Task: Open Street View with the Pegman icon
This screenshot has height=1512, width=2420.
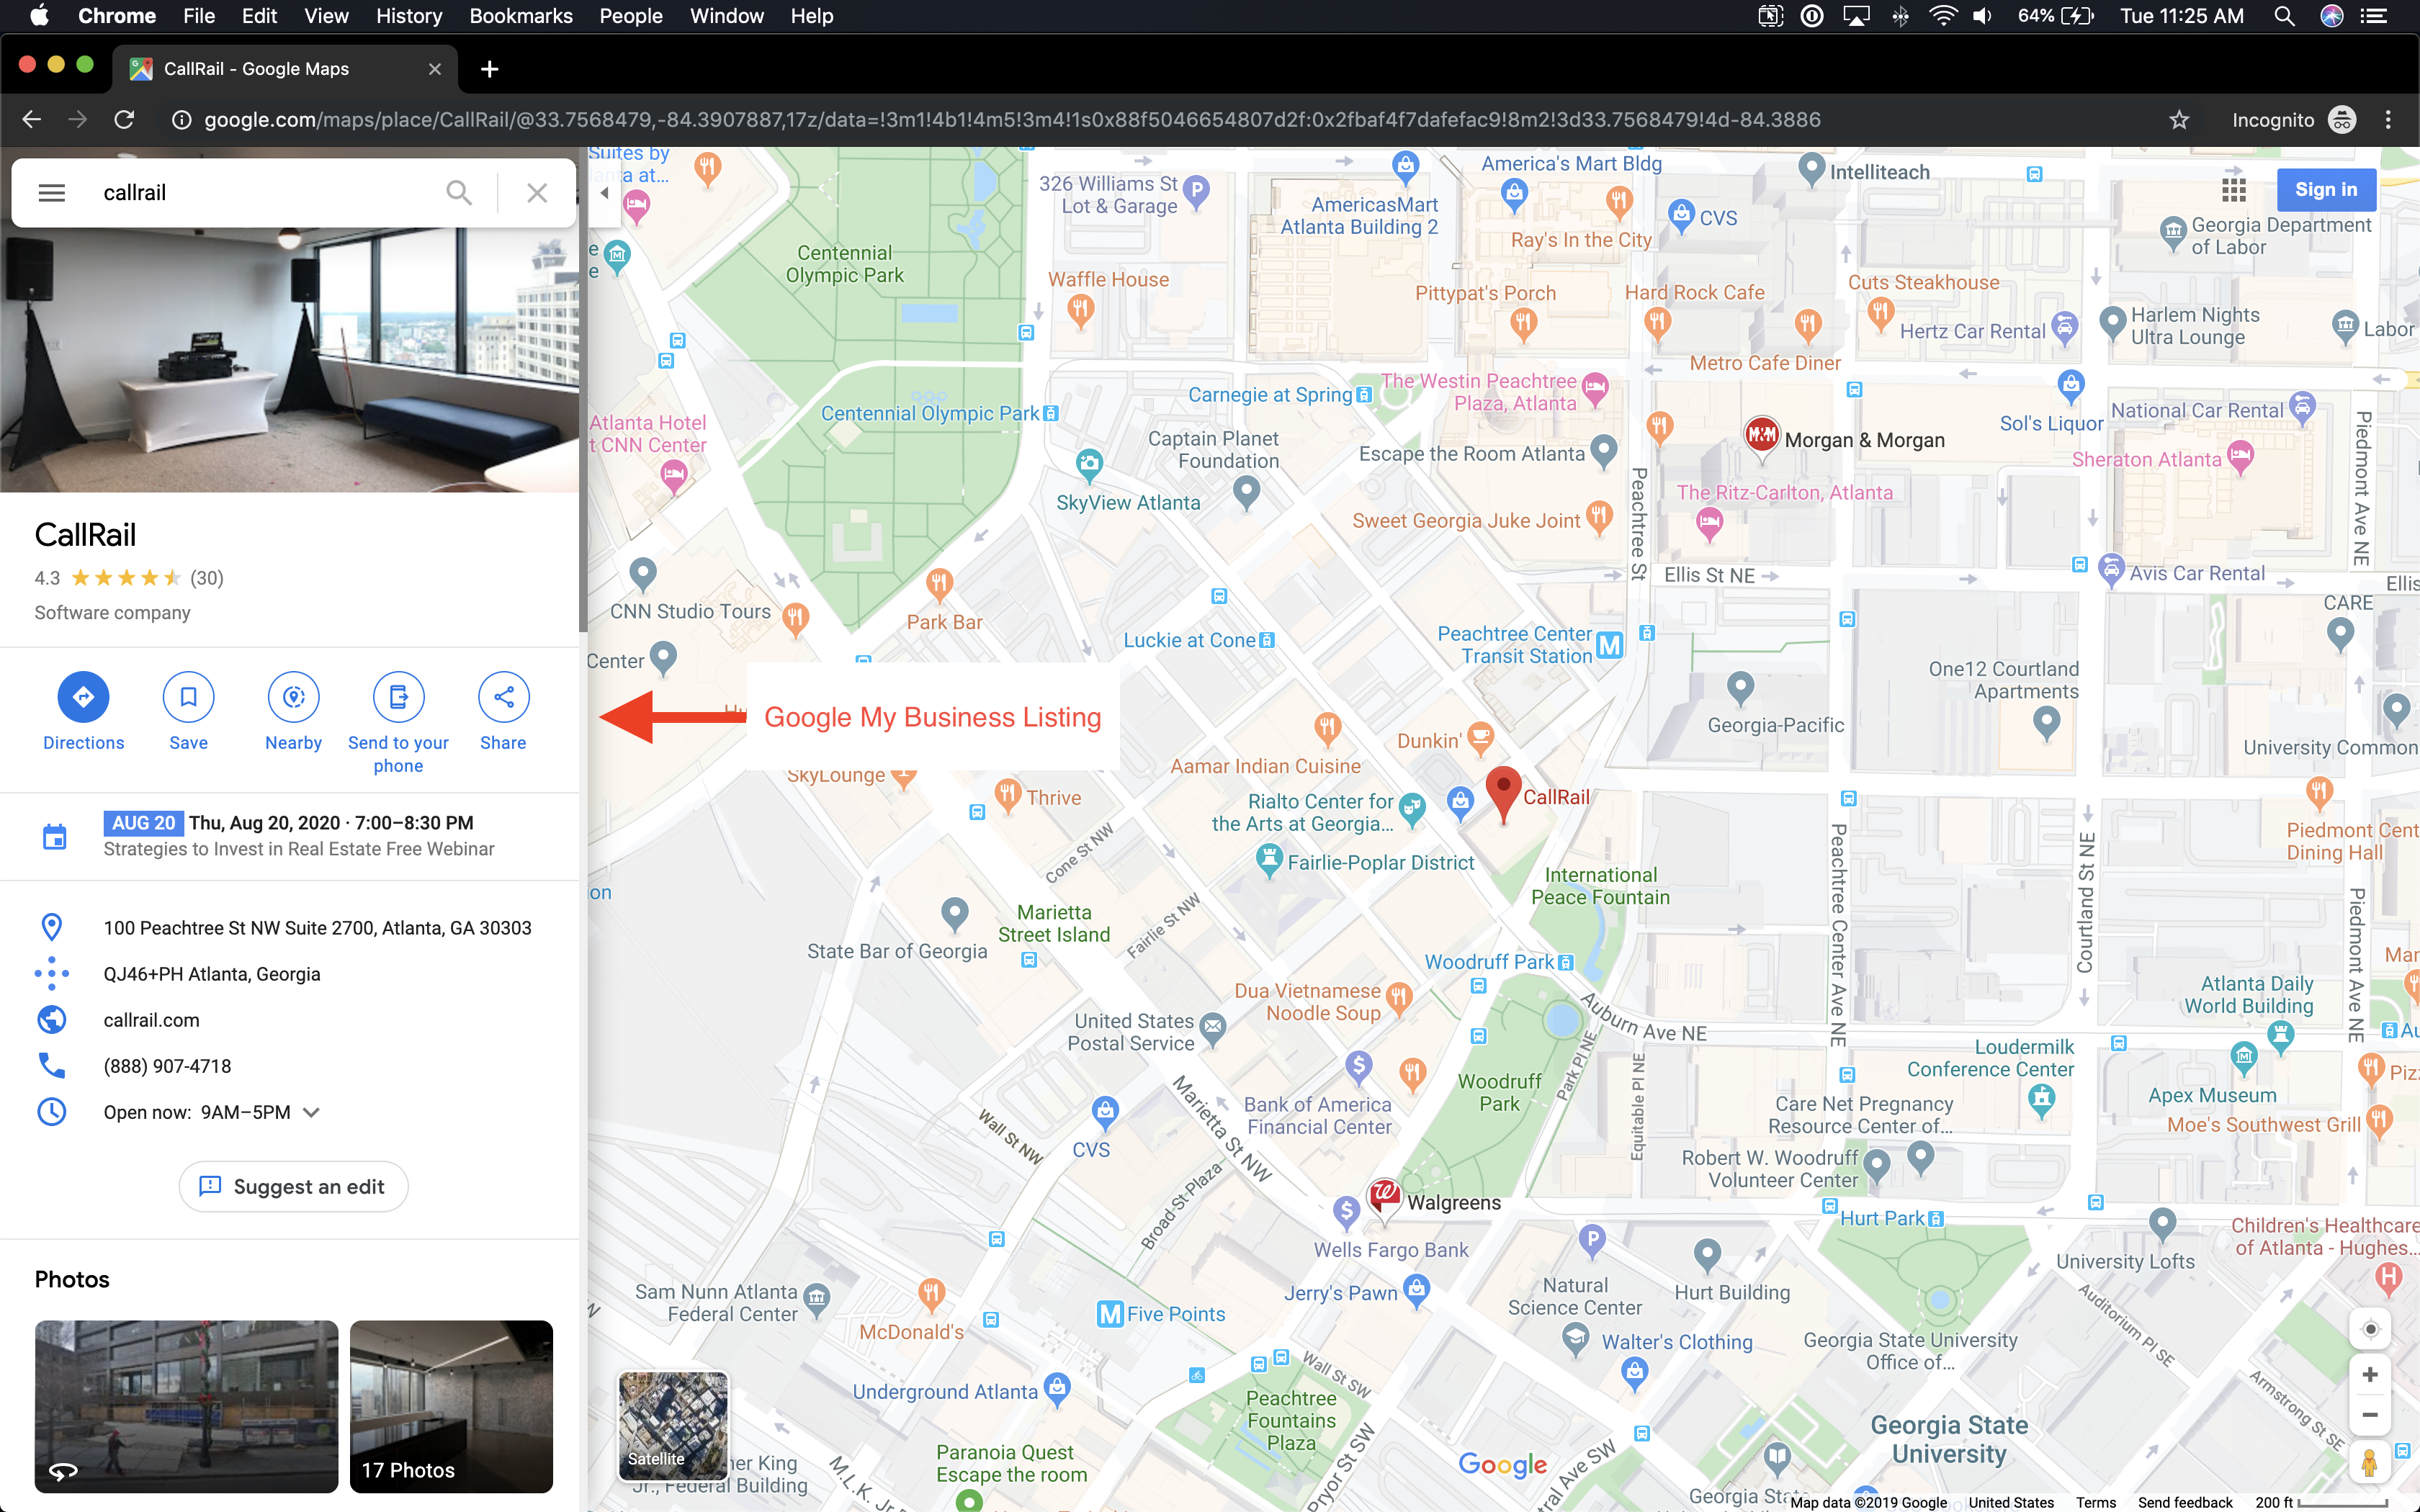Action: [x=2369, y=1463]
